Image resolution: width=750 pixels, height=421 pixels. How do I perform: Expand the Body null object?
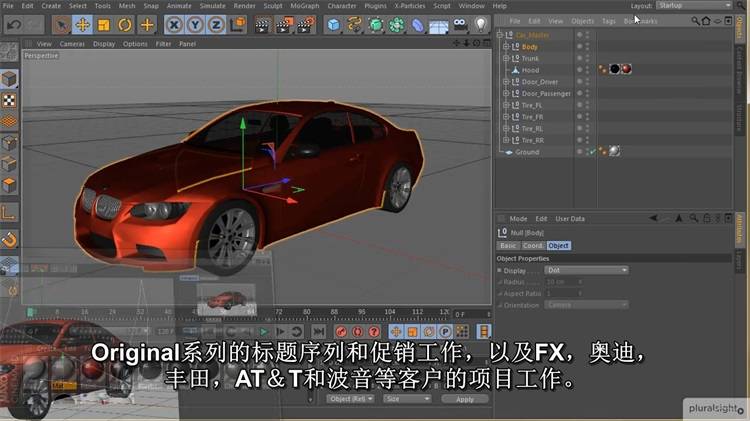(506, 46)
